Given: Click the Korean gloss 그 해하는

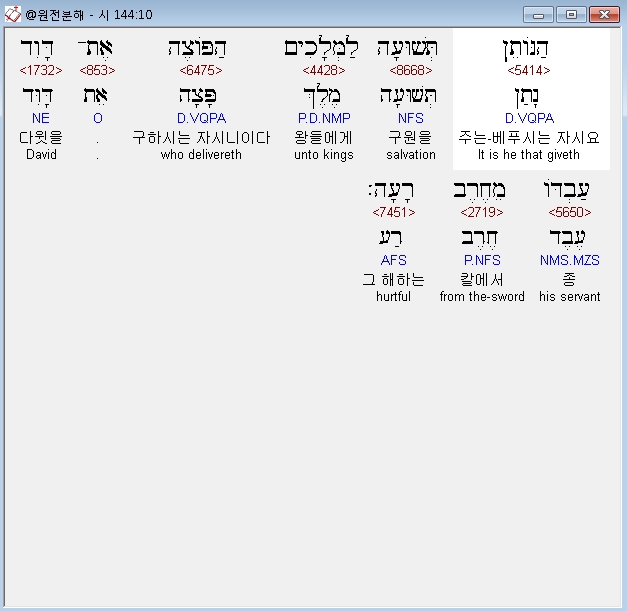Looking at the screenshot, I should pyautogui.click(x=393, y=280).
